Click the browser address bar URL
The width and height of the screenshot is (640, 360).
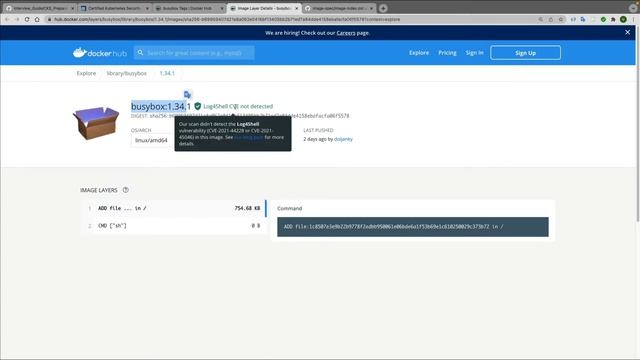(227, 19)
